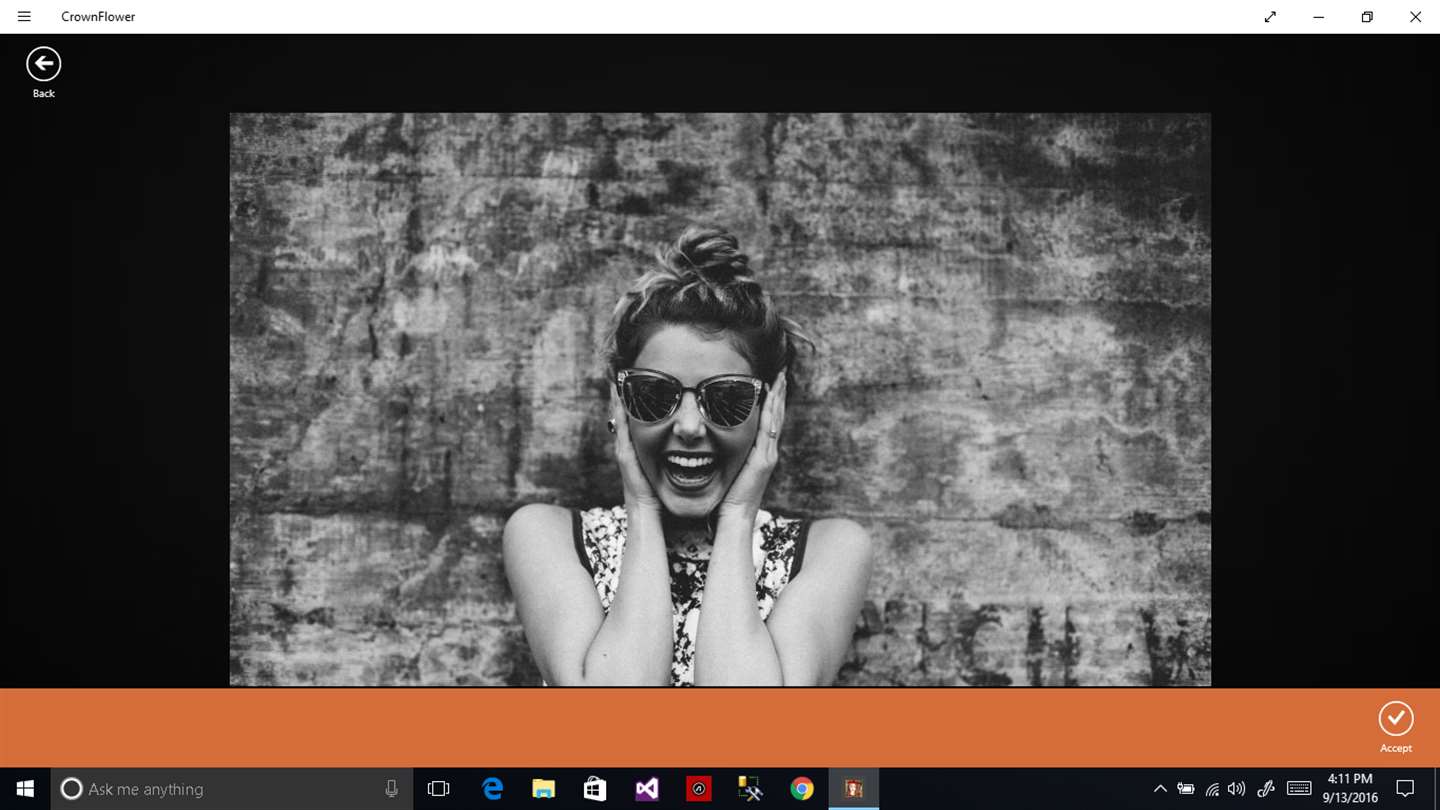Check the battery status icon
Viewport: 1440px width, 810px height.
tap(1186, 789)
